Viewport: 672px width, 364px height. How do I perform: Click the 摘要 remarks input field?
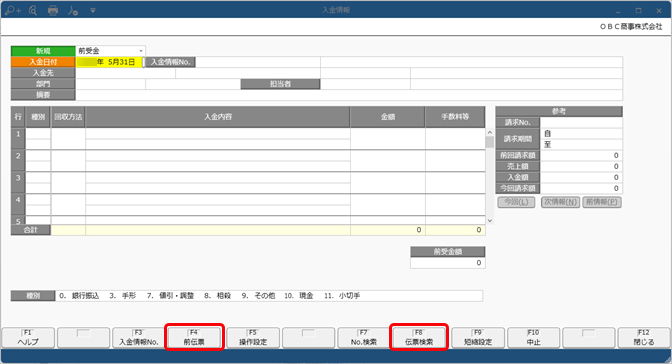pyautogui.click(x=349, y=95)
